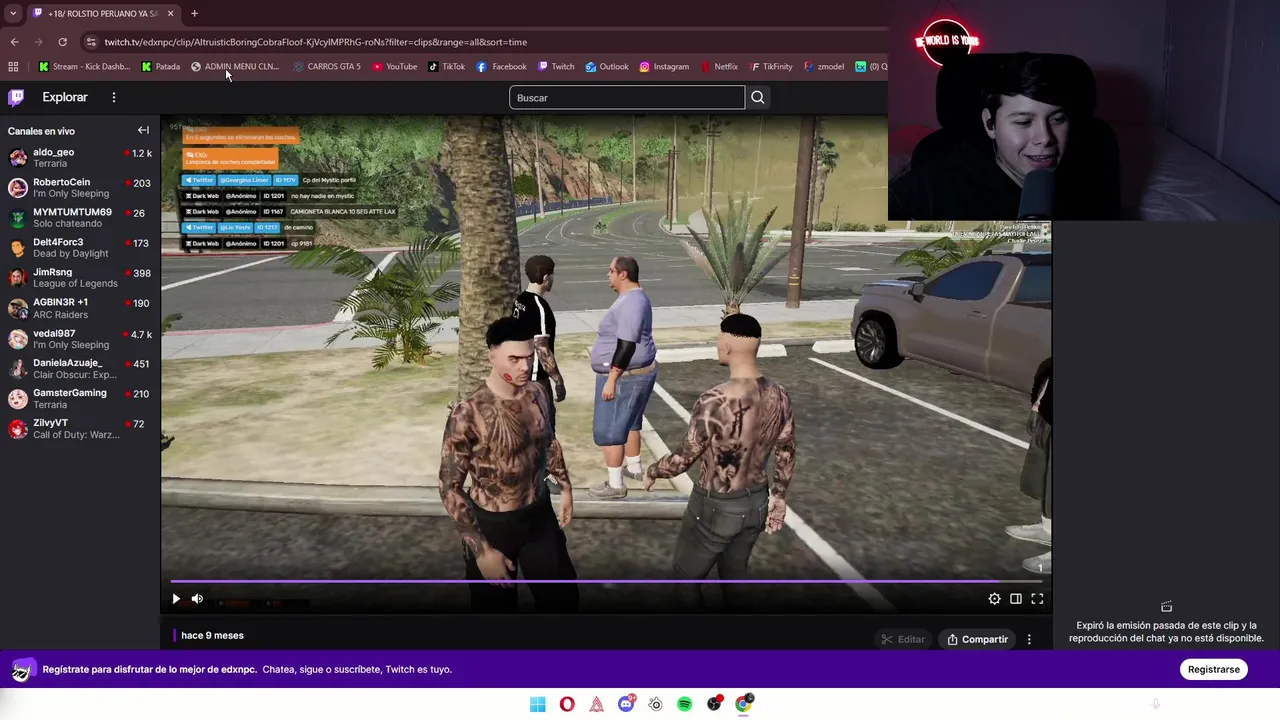
Task: Click the Editar clip button
Action: 903,639
